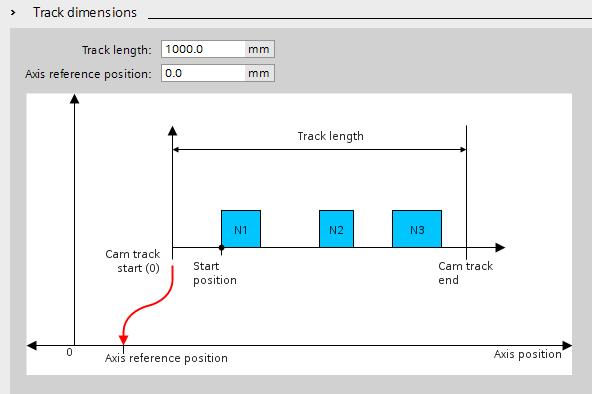
Task: Click the Cam track end label
Action: click(466, 273)
